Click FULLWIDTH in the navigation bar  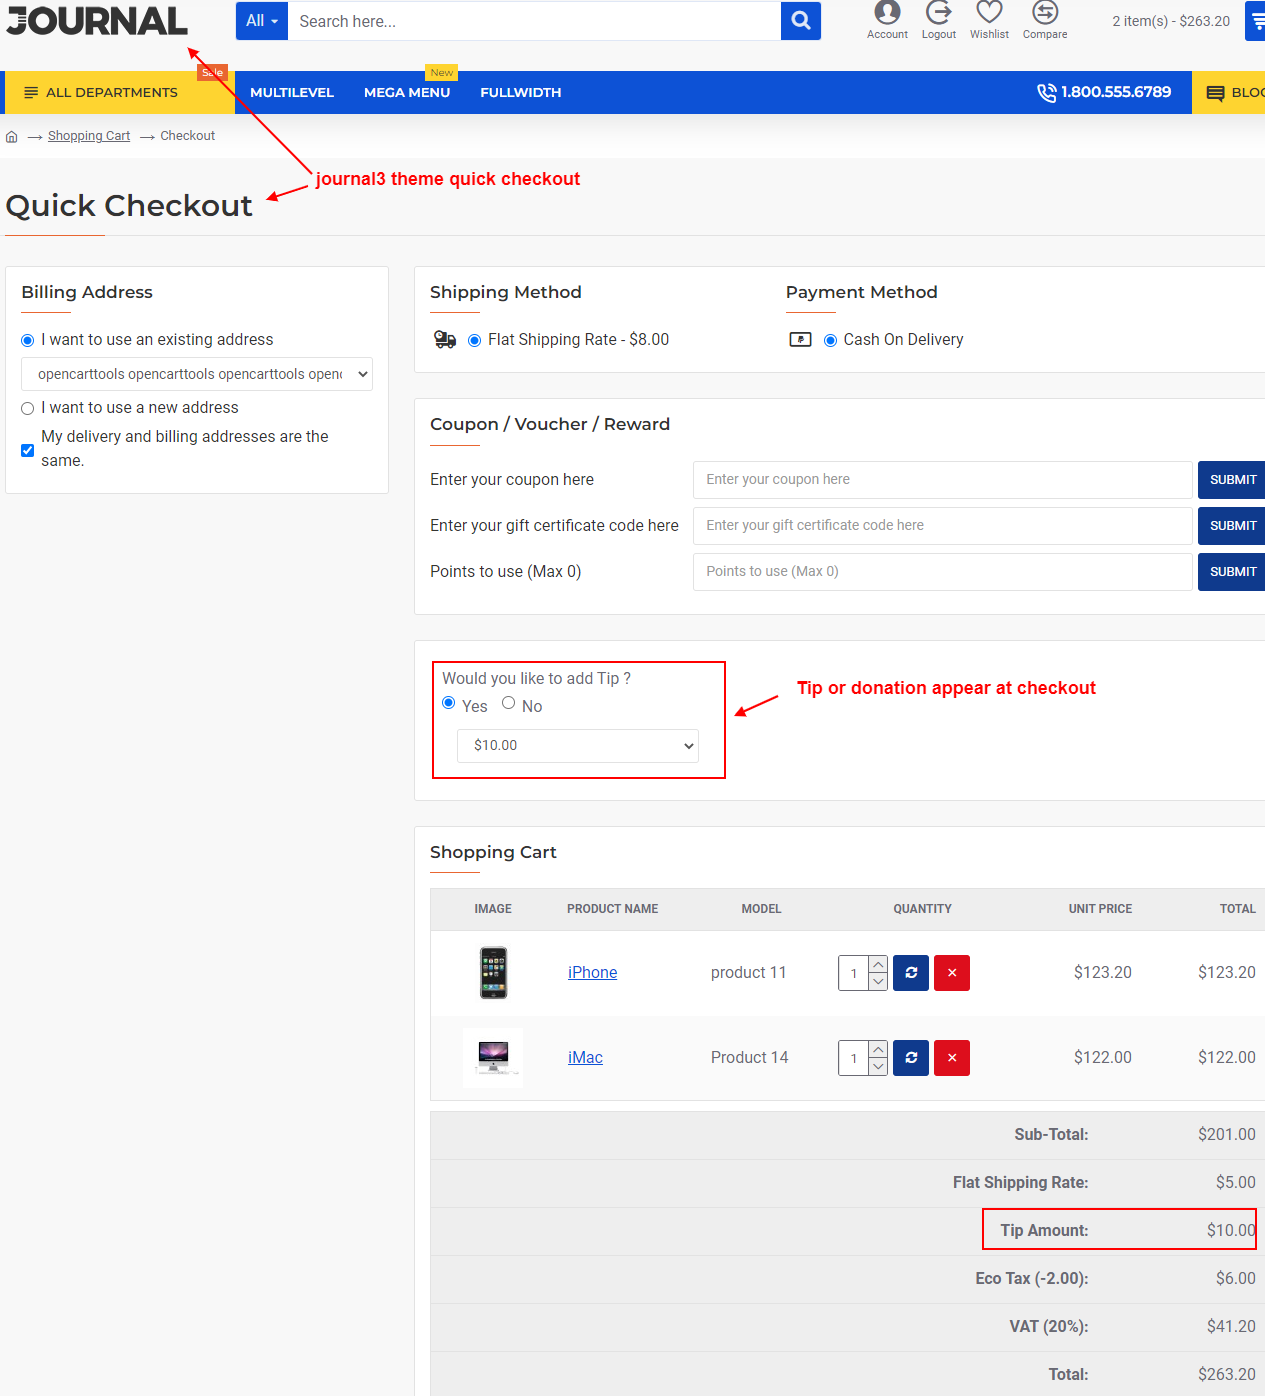[520, 92]
